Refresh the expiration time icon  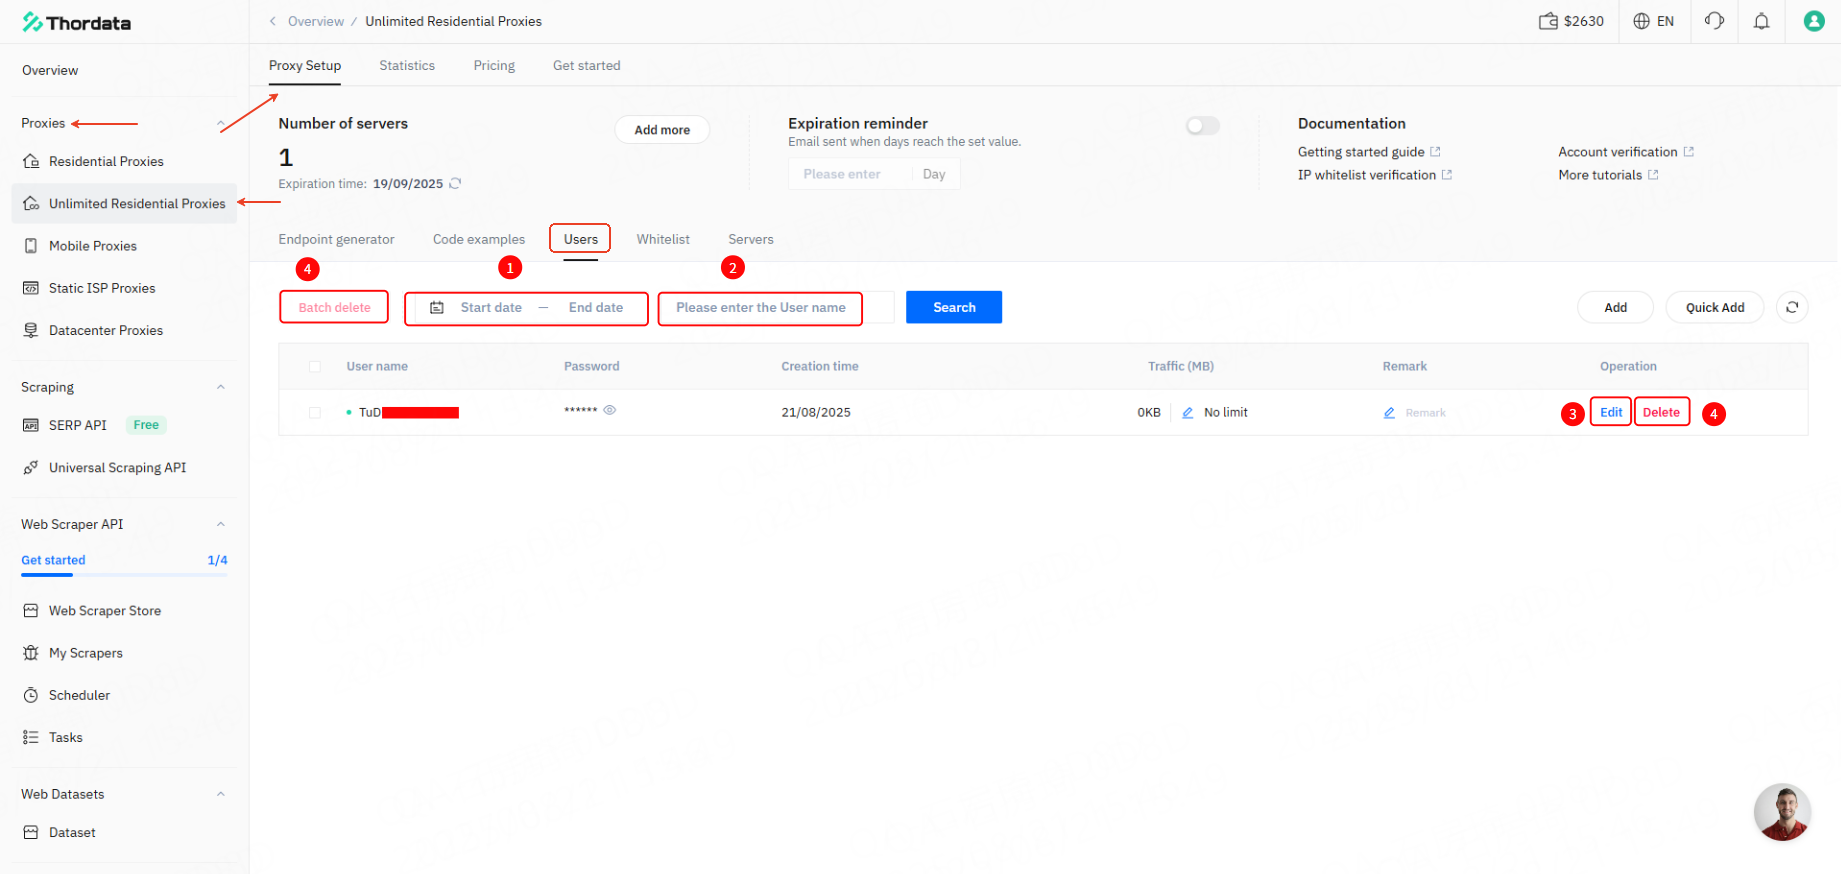(x=455, y=183)
